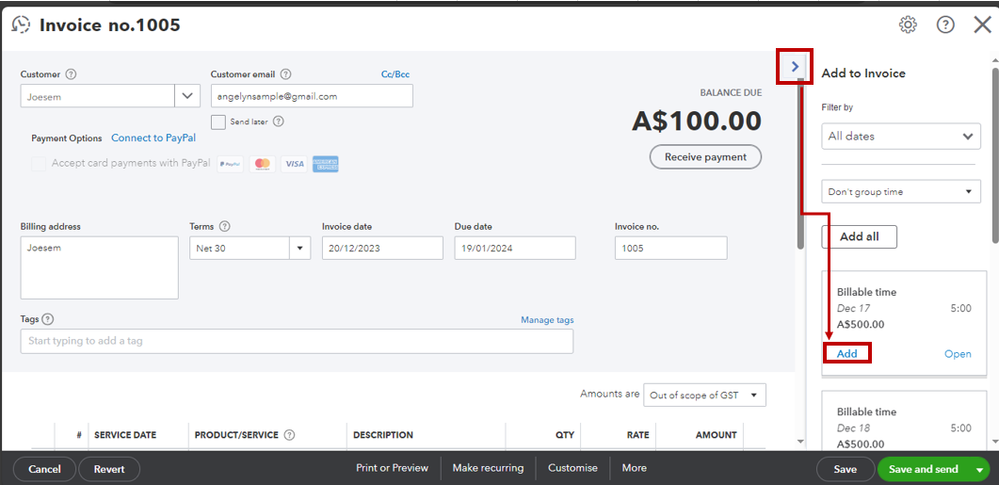Show help for Product/Service column
This screenshot has height=485, width=999.
289,435
